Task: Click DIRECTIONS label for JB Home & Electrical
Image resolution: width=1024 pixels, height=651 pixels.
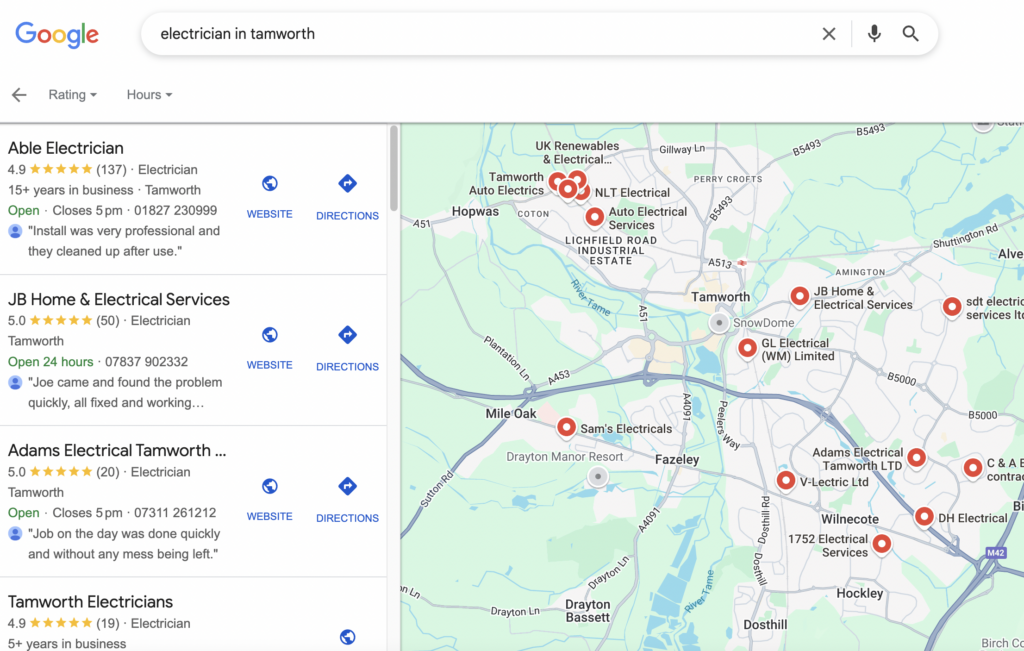Action: click(x=347, y=367)
